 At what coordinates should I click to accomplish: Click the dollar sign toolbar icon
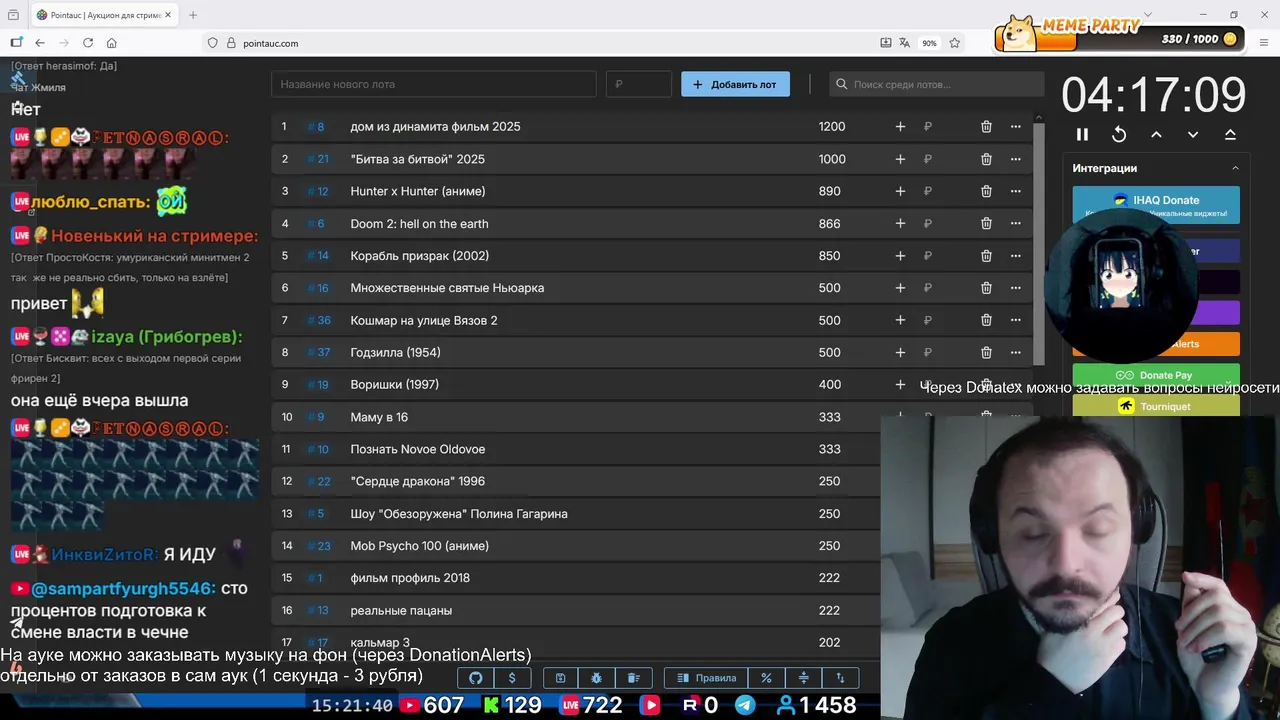[x=512, y=678]
